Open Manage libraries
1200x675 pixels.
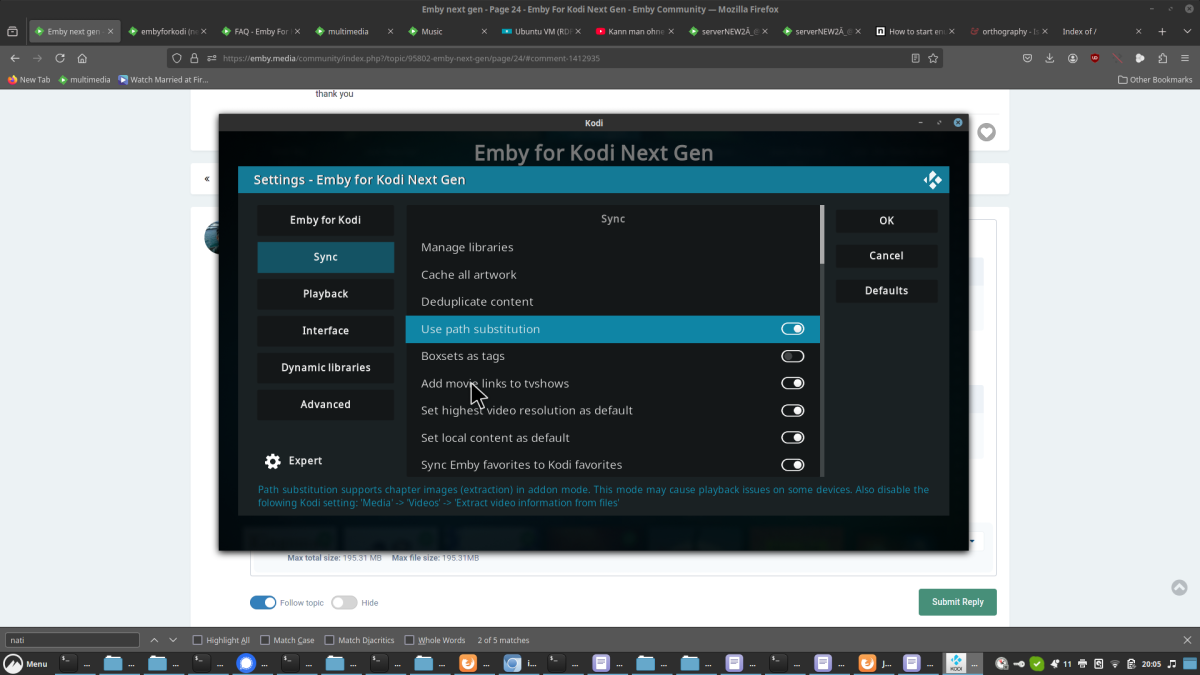[x=612, y=247]
